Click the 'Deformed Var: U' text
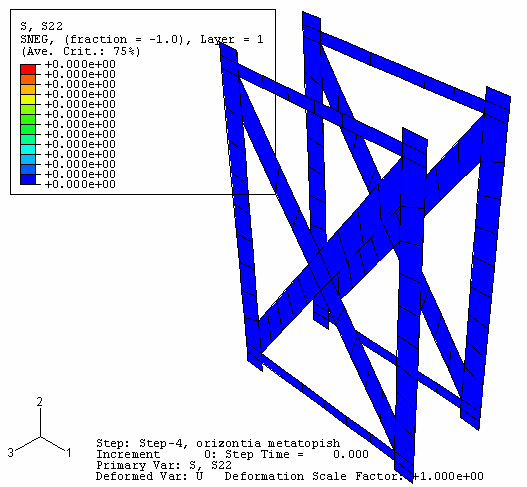The image size is (527, 487). click(x=150, y=476)
